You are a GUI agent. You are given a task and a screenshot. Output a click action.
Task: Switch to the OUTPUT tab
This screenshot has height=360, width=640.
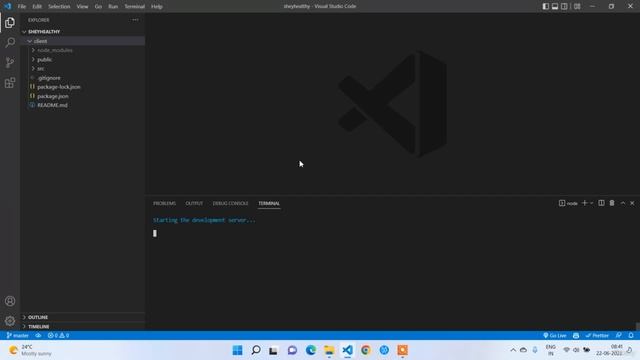pyautogui.click(x=194, y=203)
